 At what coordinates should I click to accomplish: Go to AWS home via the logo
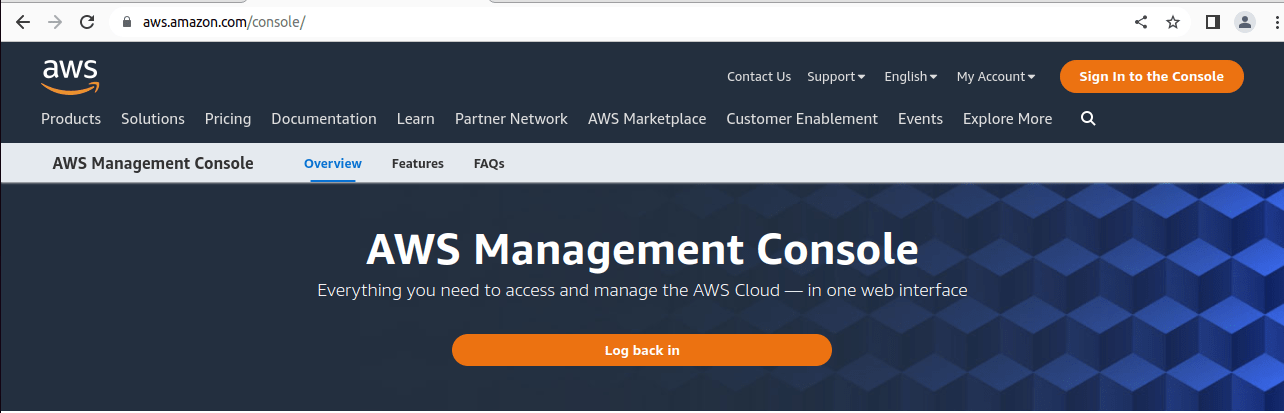click(70, 76)
